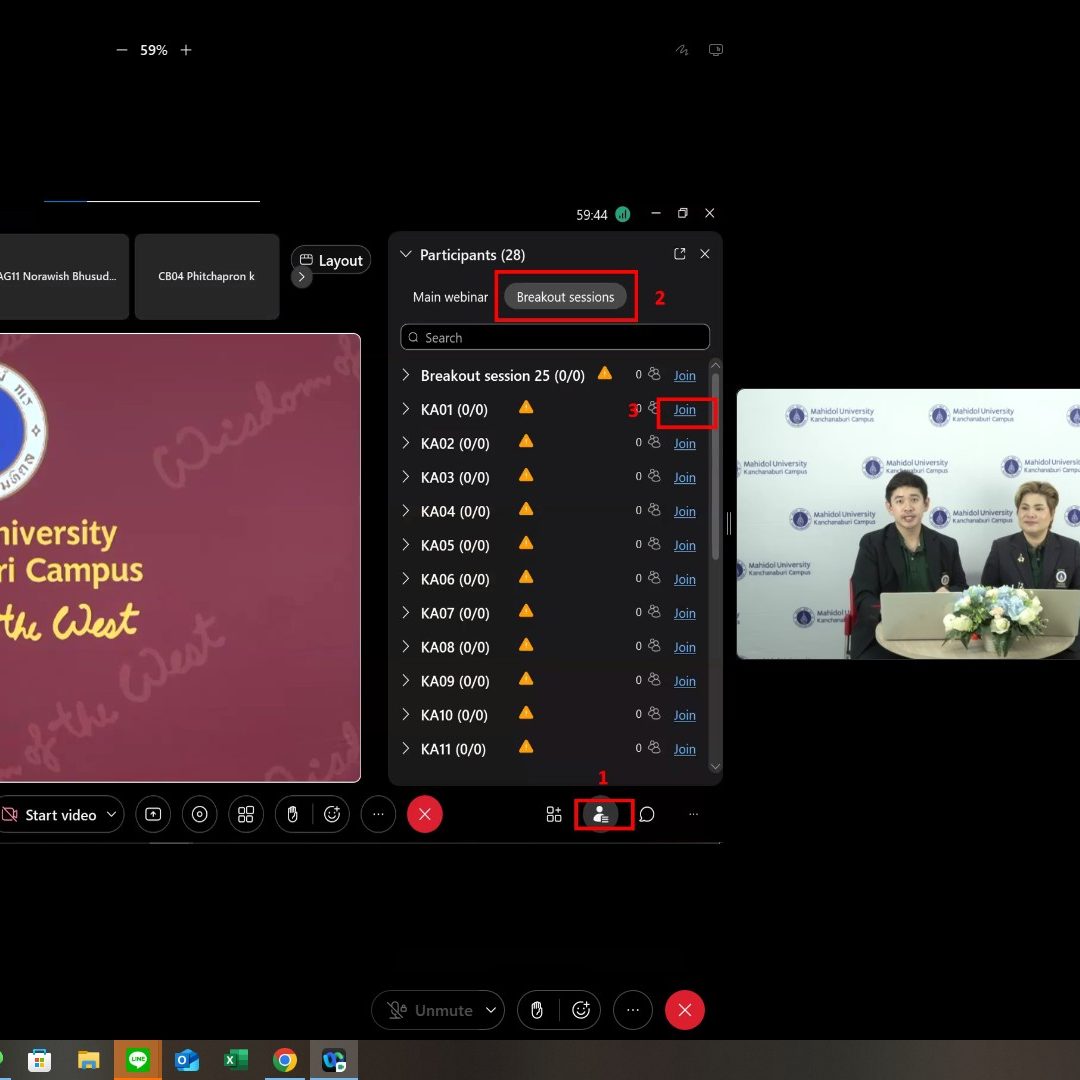1080x1080 pixels.
Task: Open the chat bubble icon
Action: (x=647, y=815)
